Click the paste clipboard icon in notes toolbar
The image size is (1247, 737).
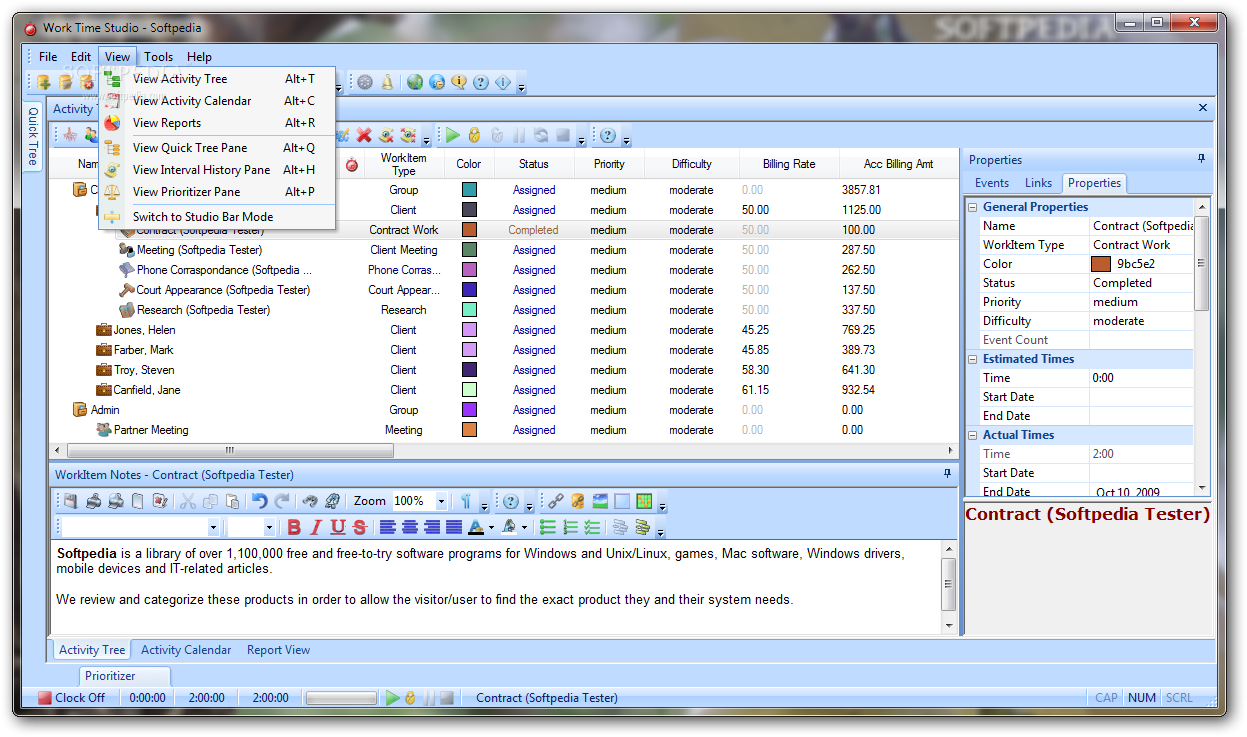click(233, 501)
